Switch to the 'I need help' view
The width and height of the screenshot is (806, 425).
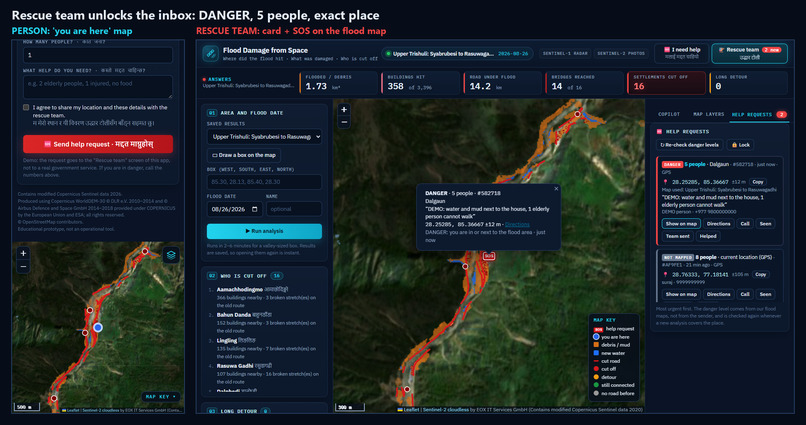(682, 53)
